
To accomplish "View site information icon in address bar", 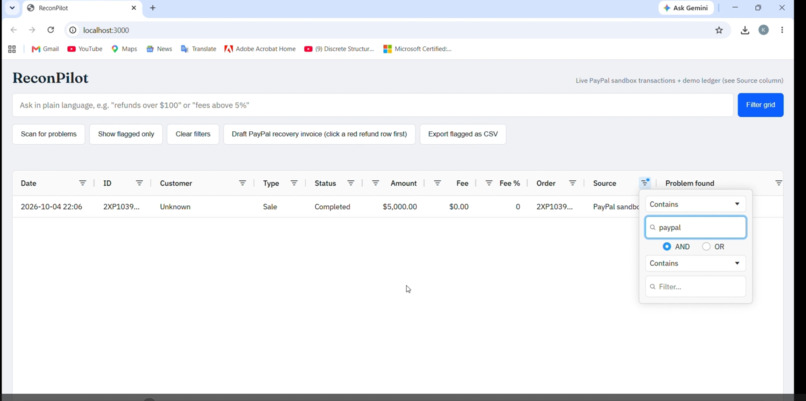I will (73, 30).
